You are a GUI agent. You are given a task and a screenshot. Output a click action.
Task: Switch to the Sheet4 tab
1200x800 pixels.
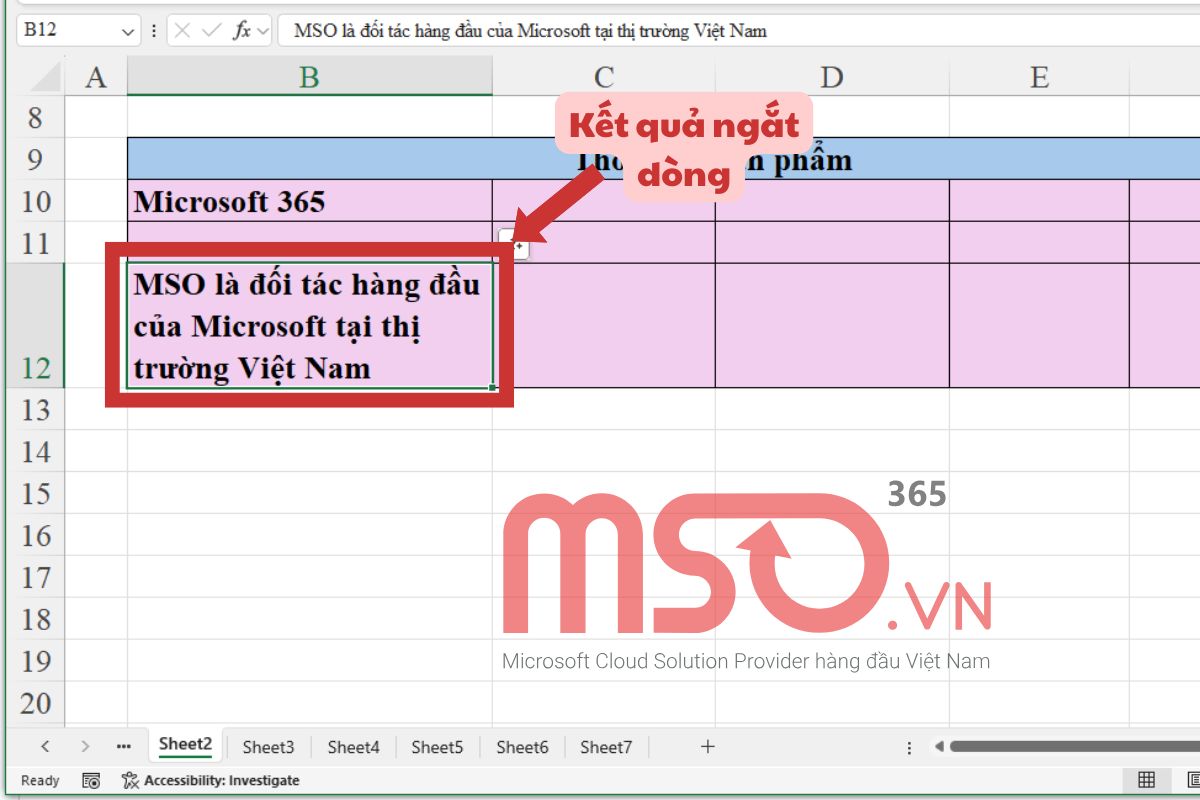pos(353,746)
